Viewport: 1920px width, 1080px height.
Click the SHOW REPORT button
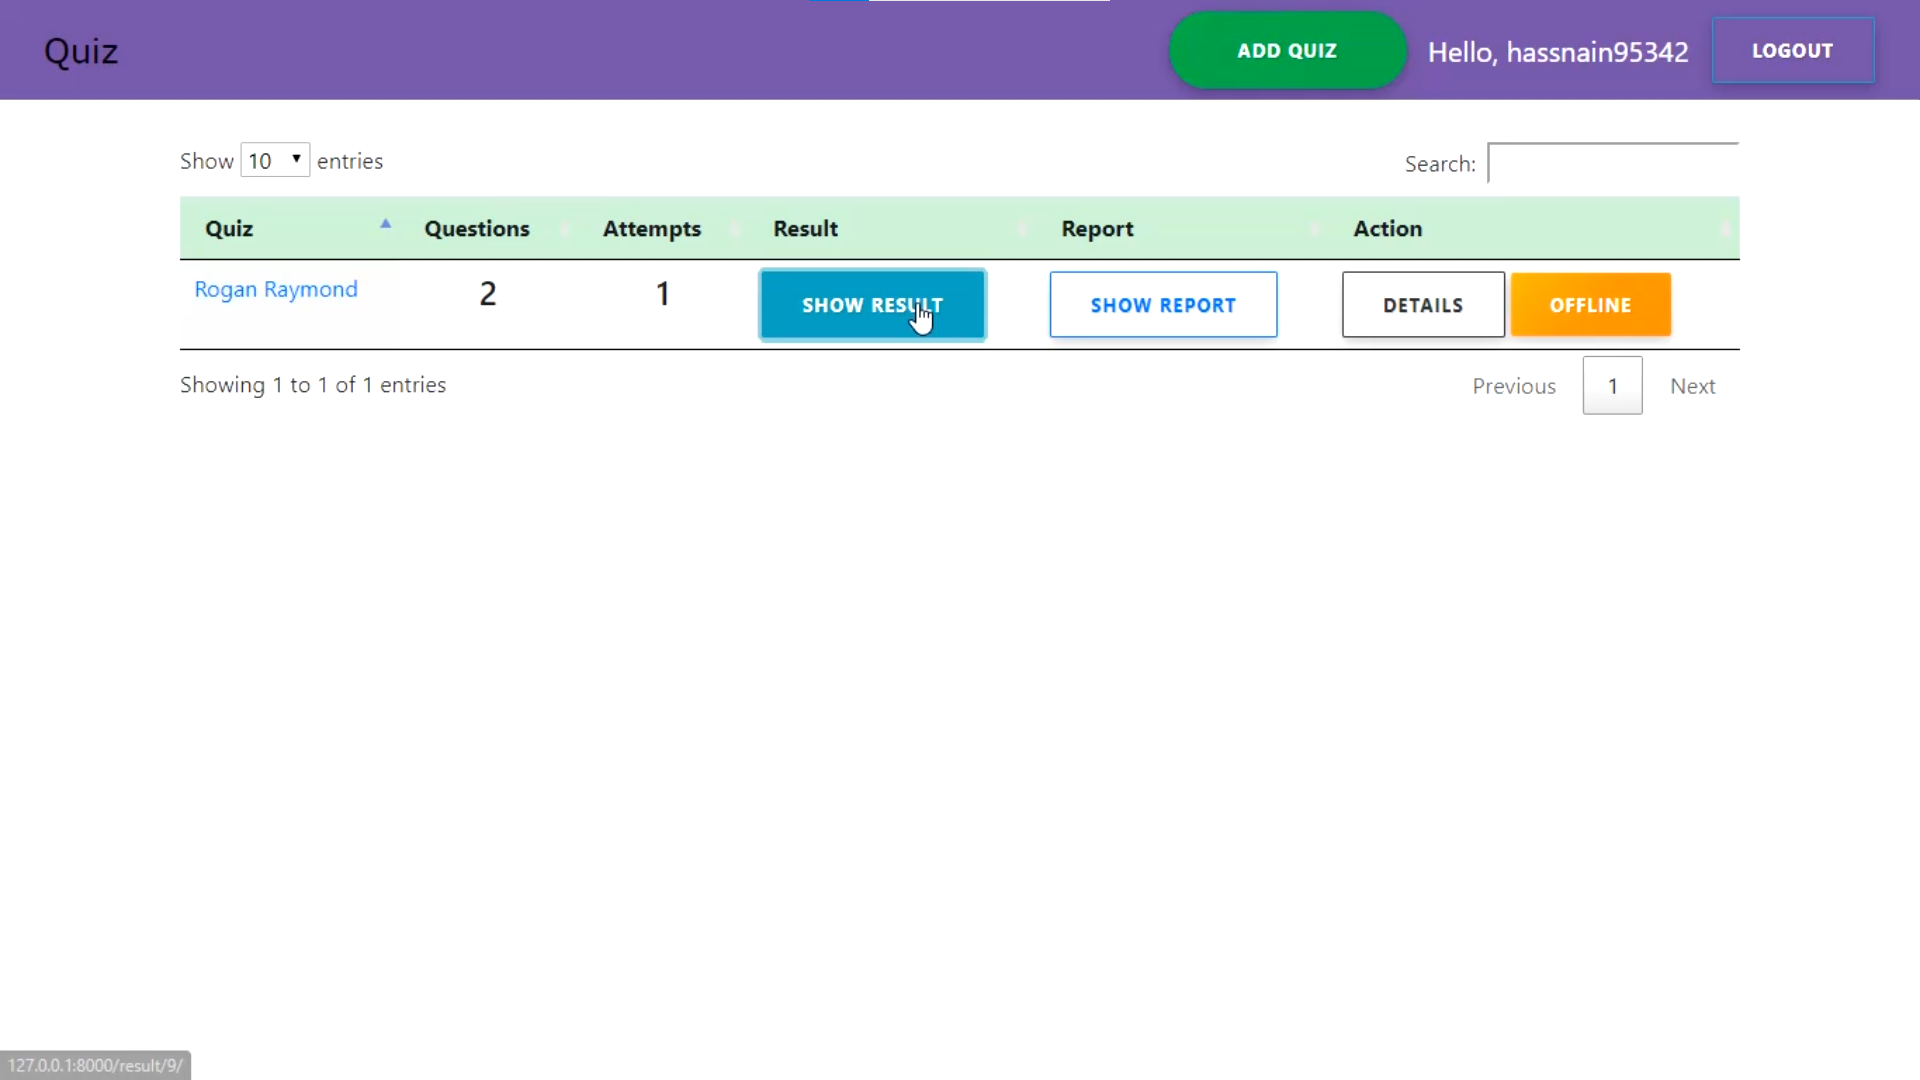tap(1163, 305)
